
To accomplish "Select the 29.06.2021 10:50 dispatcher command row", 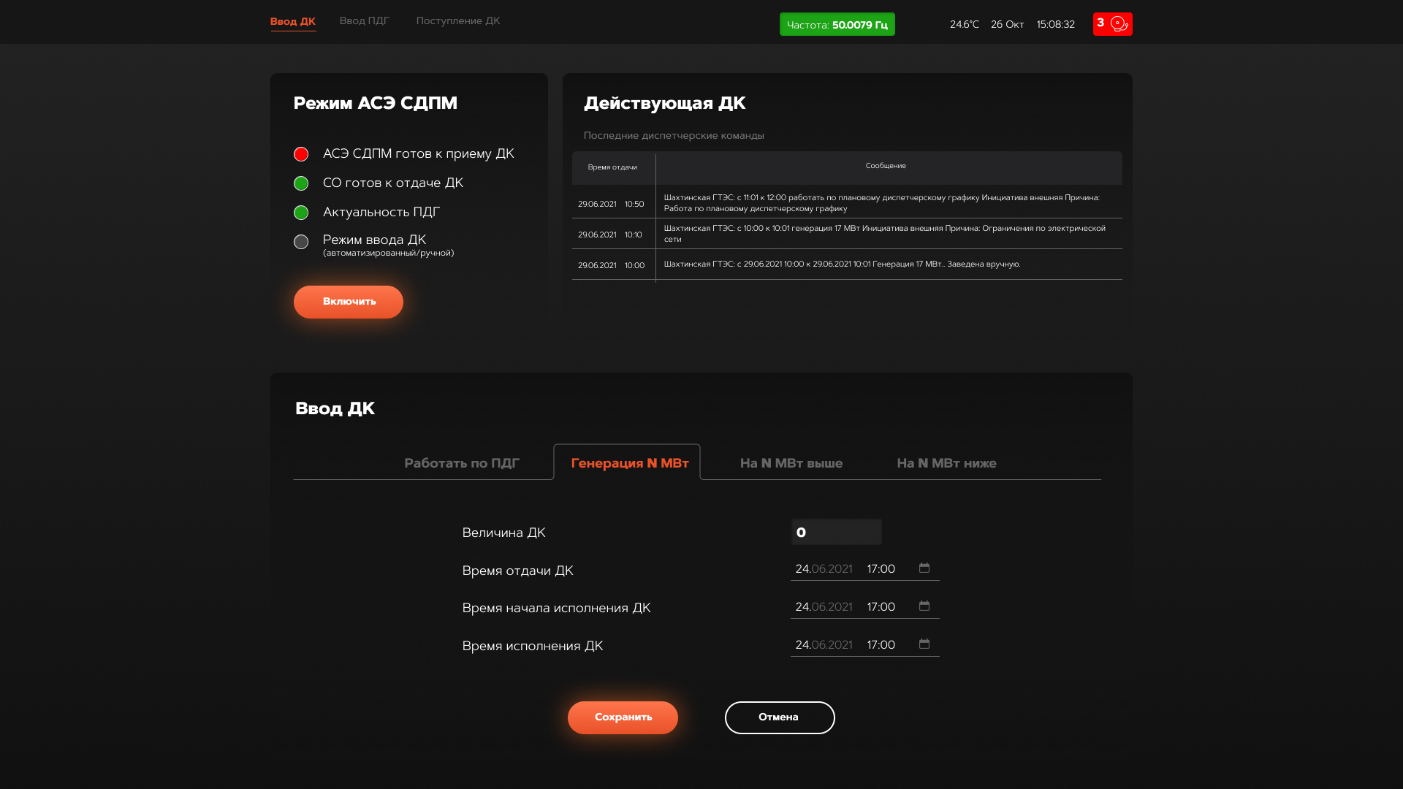I will [846, 203].
